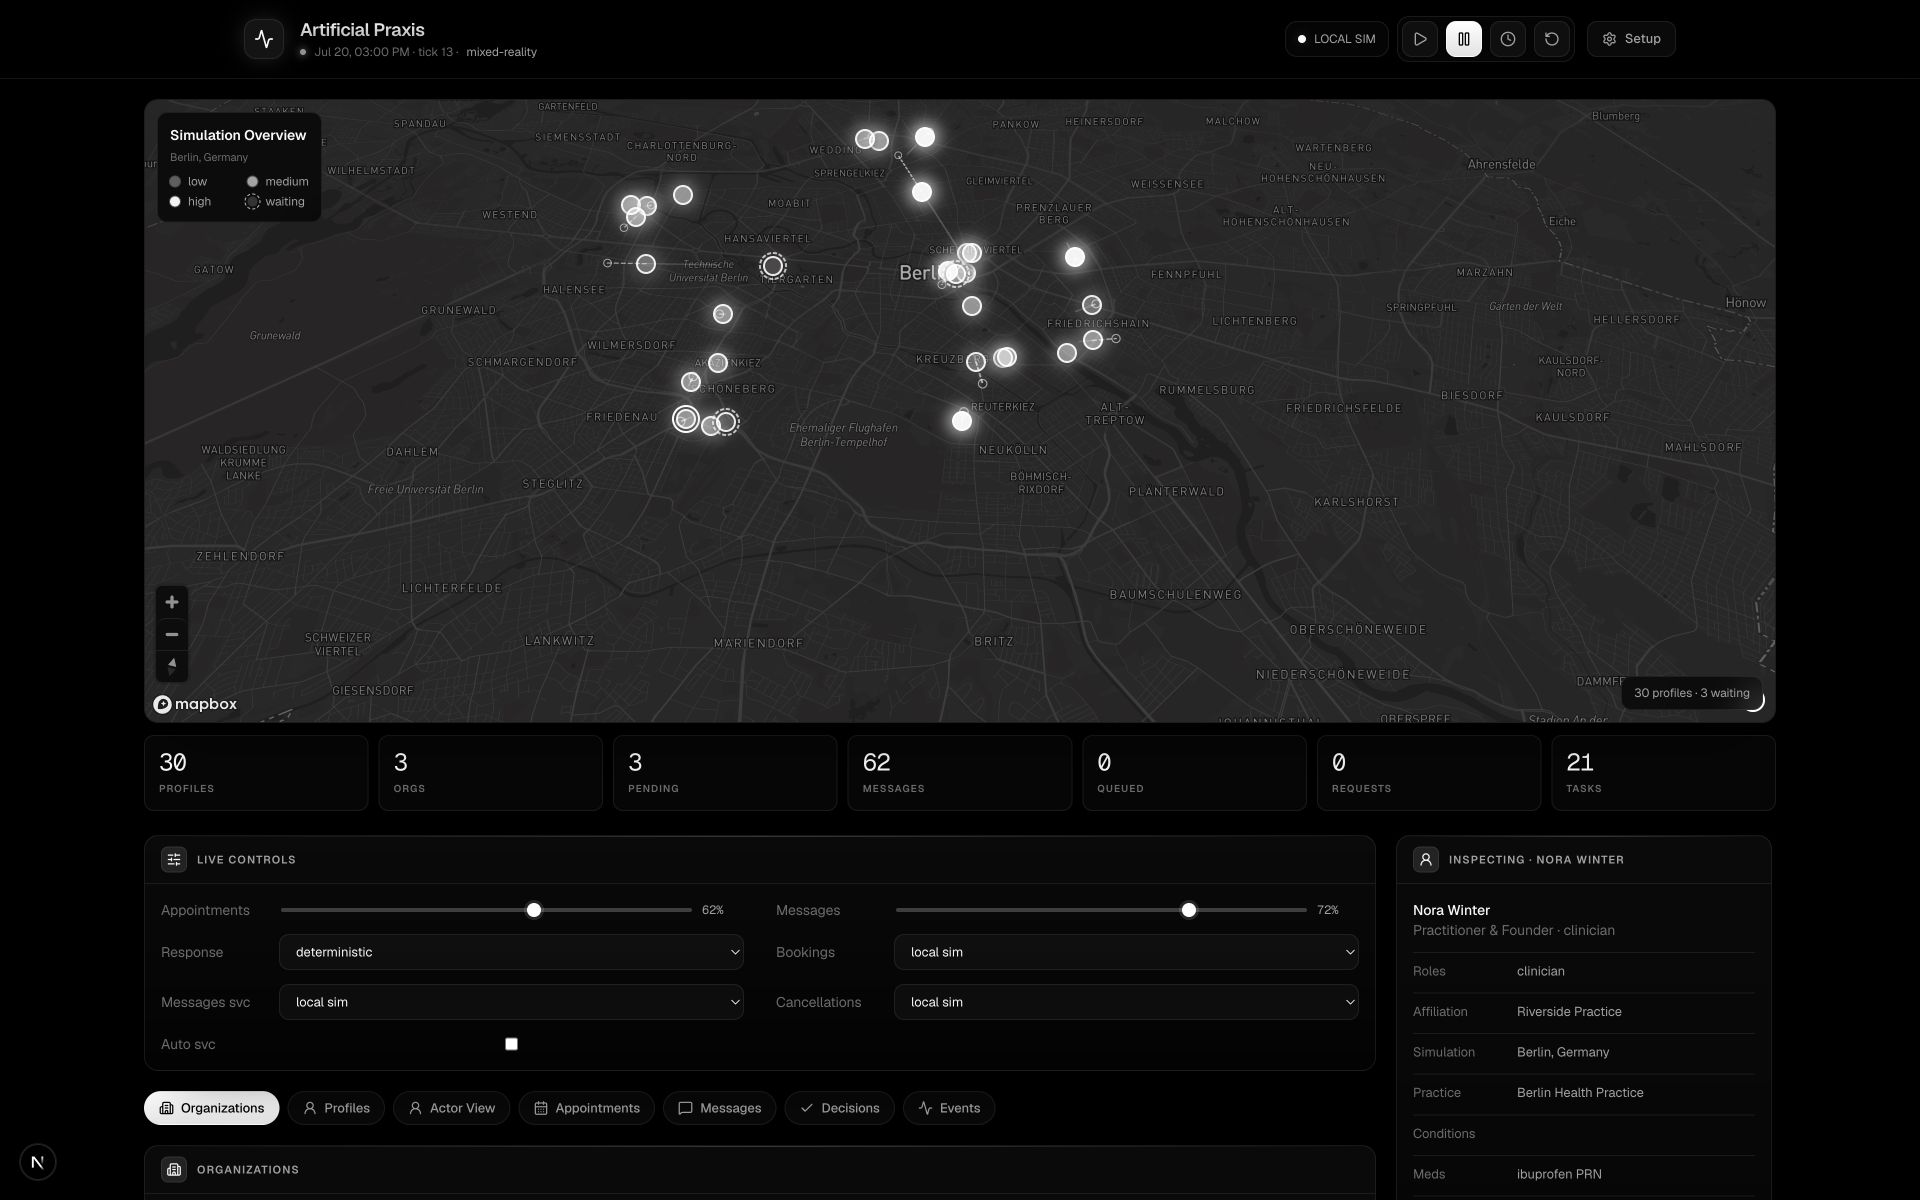This screenshot has width=1920, height=1200.
Task: Click the 21 Tasks stat card
Action: (x=1664, y=773)
